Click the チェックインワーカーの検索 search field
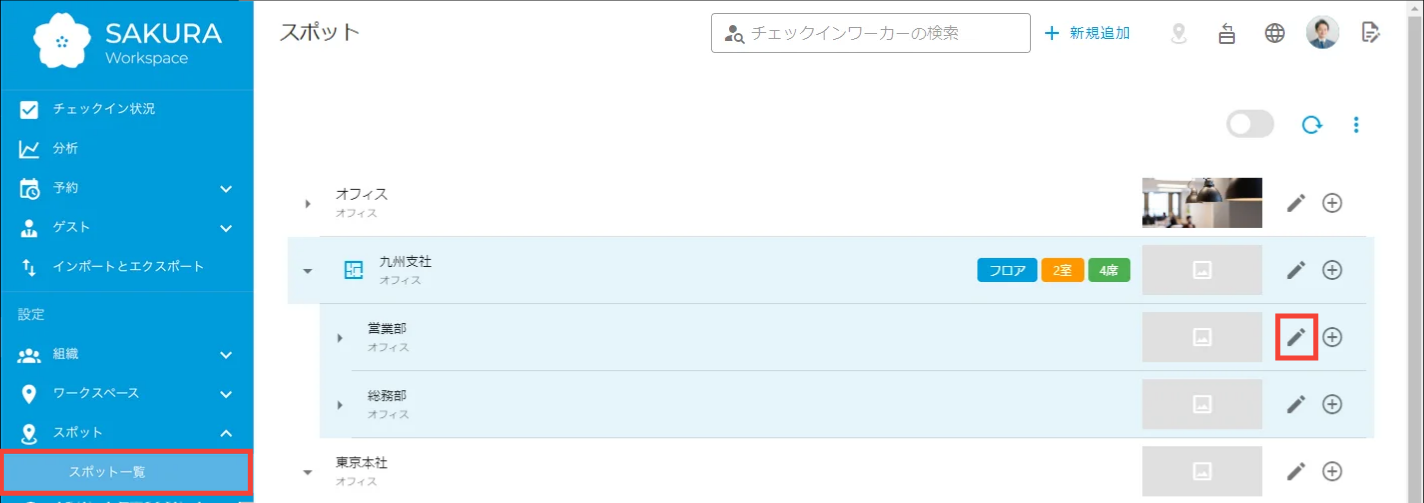The width and height of the screenshot is (1424, 503). point(880,33)
